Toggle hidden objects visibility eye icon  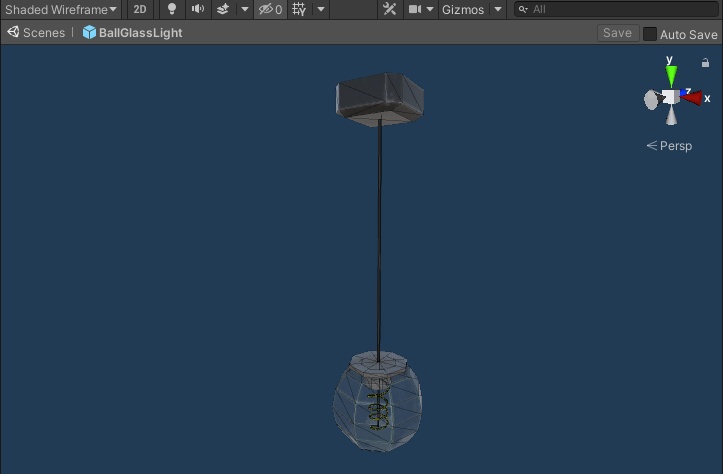coord(270,9)
